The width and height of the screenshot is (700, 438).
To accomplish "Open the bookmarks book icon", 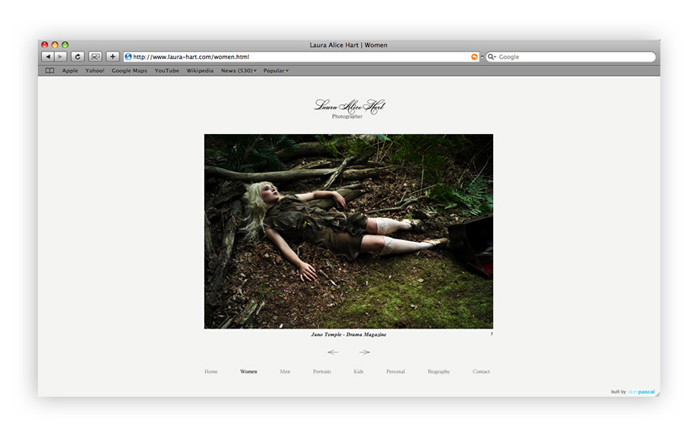I will click(50, 71).
